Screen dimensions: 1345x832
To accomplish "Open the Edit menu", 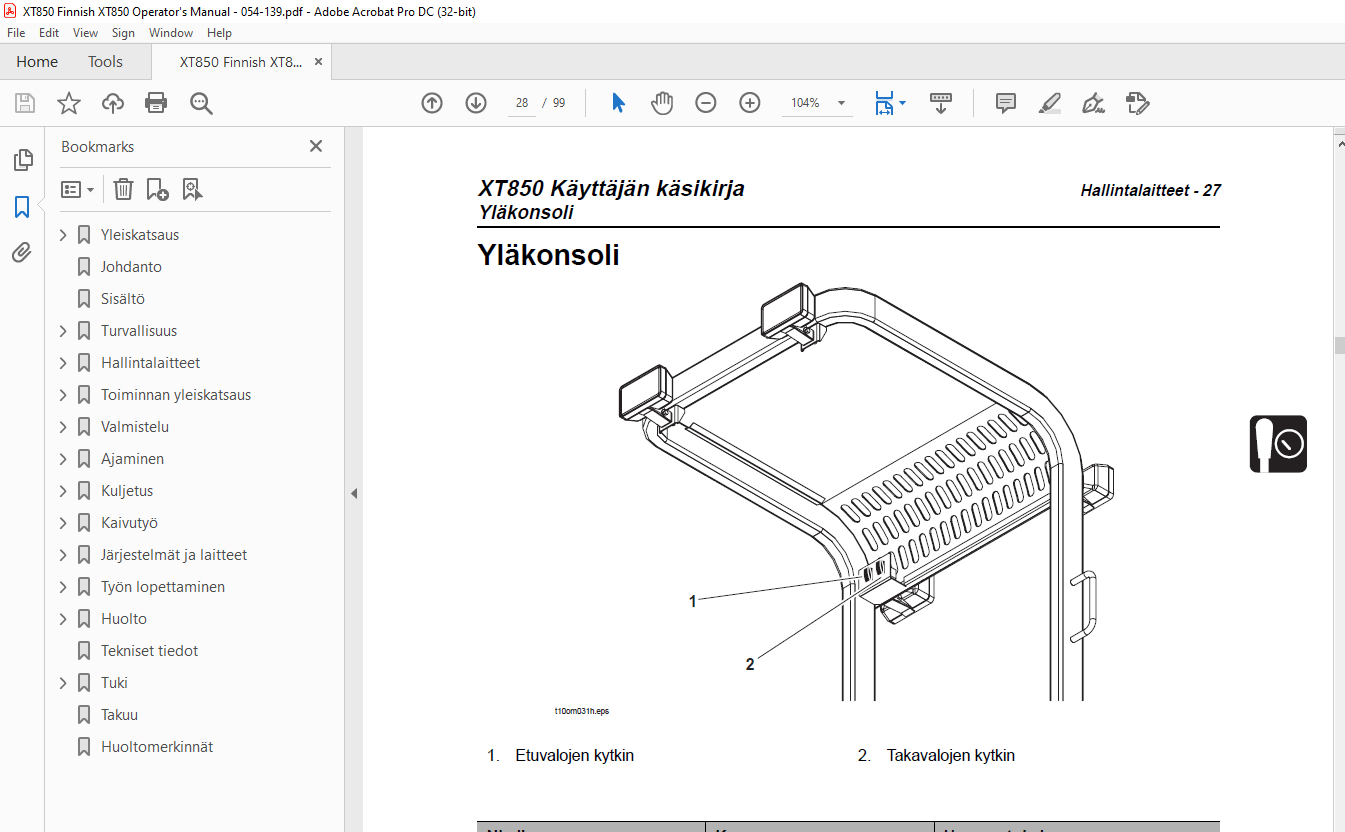I will [x=49, y=33].
